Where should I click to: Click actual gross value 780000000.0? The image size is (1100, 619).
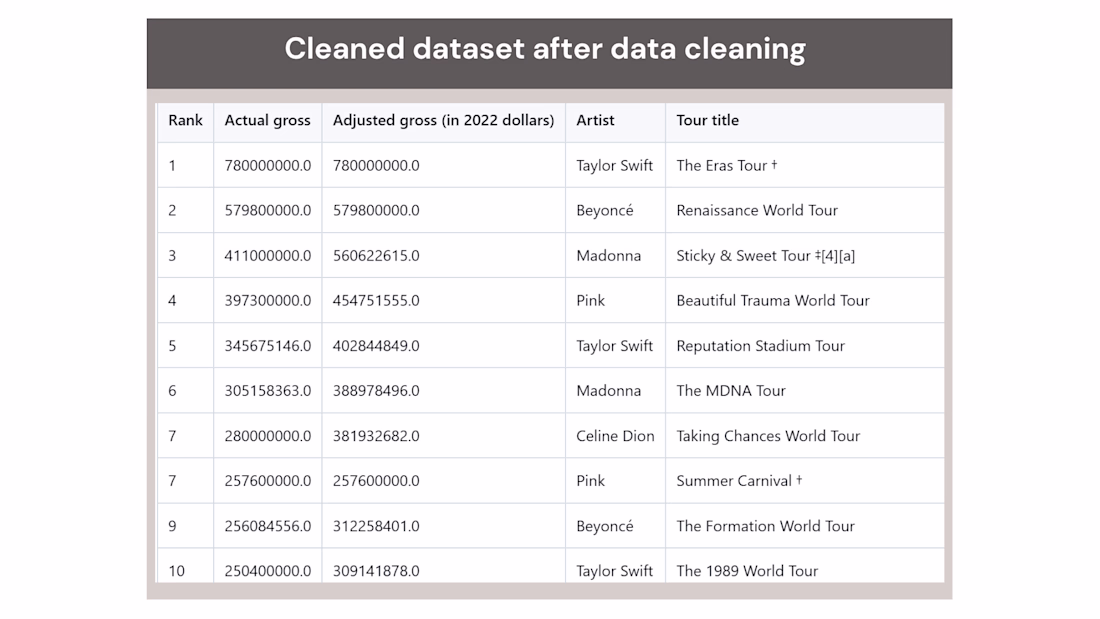(x=268, y=166)
